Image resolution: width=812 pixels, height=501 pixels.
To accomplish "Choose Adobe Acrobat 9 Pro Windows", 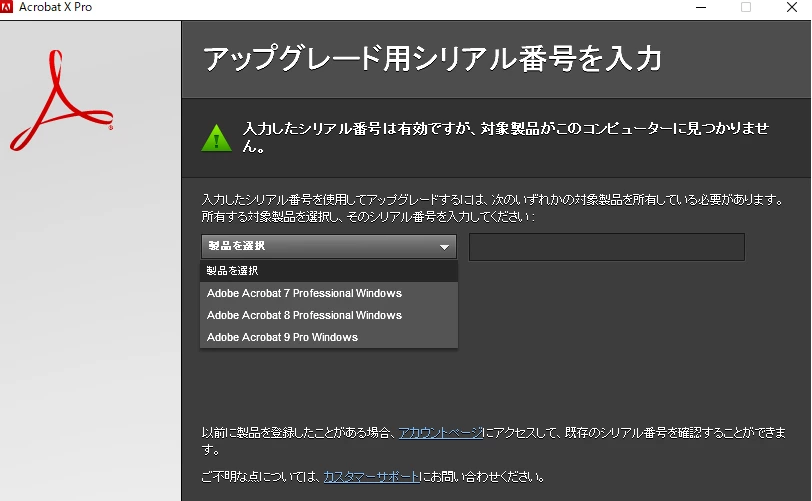I will click(329, 337).
